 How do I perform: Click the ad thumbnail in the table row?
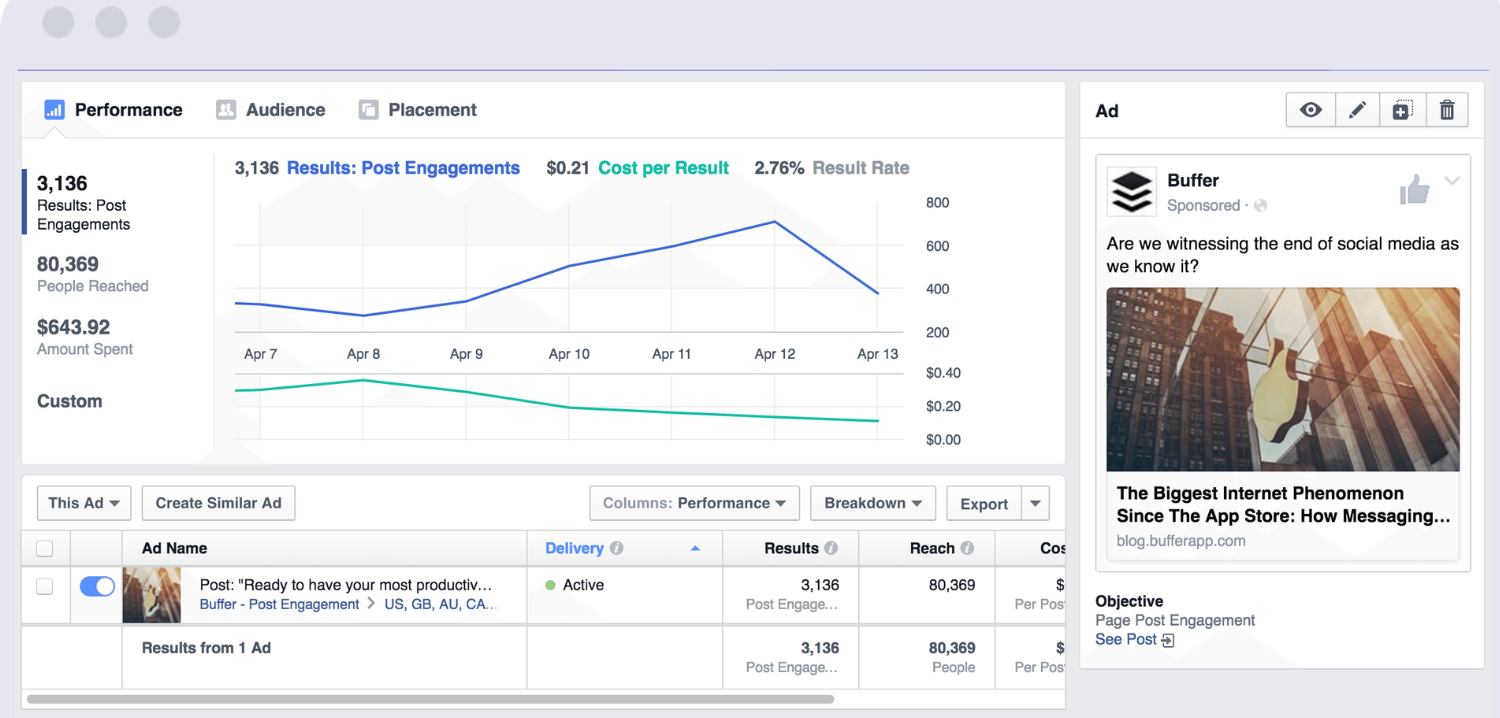point(151,595)
